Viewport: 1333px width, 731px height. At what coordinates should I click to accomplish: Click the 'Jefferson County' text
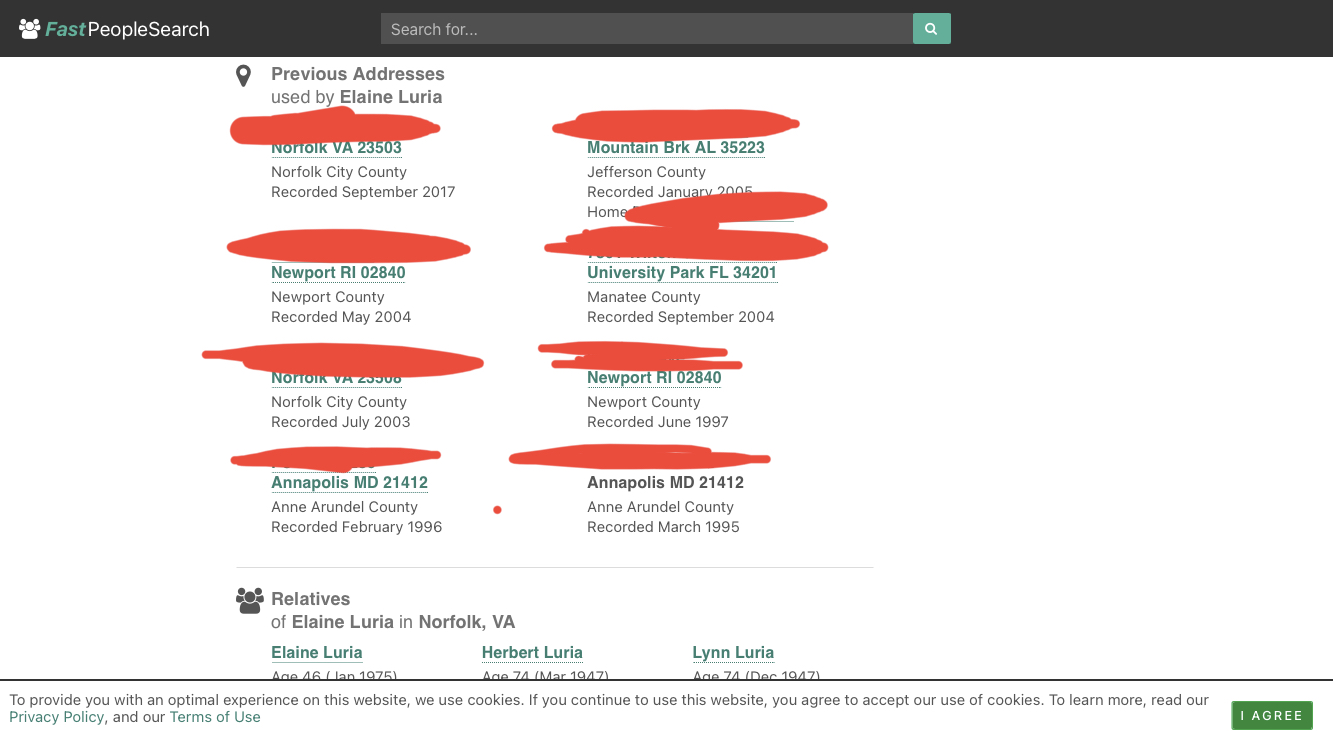point(646,172)
